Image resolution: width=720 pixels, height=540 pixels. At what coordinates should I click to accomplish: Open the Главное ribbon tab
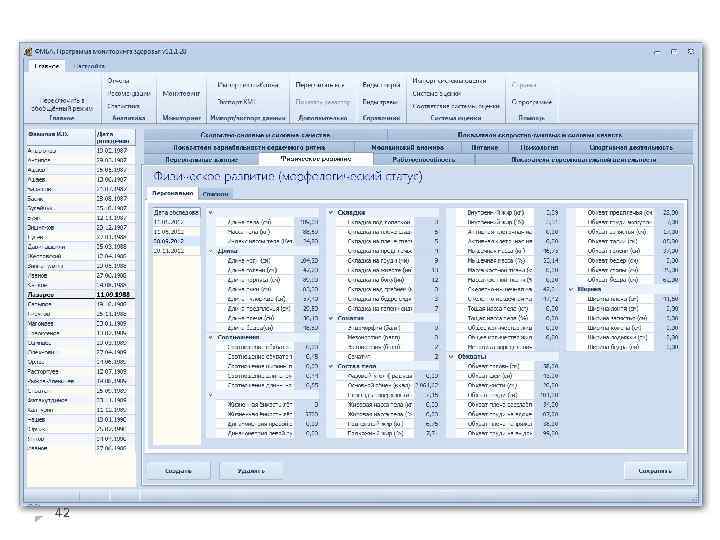47,66
